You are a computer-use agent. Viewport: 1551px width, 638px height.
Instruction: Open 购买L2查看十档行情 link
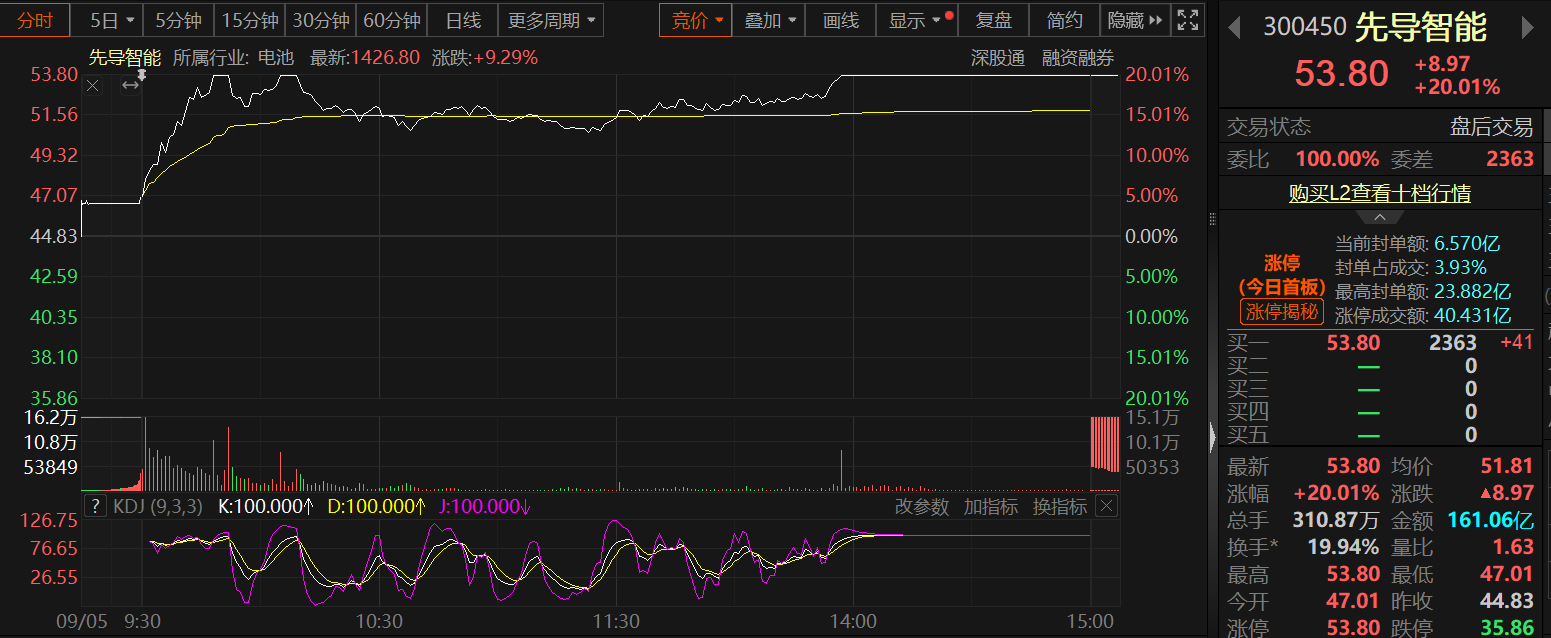coord(1379,193)
